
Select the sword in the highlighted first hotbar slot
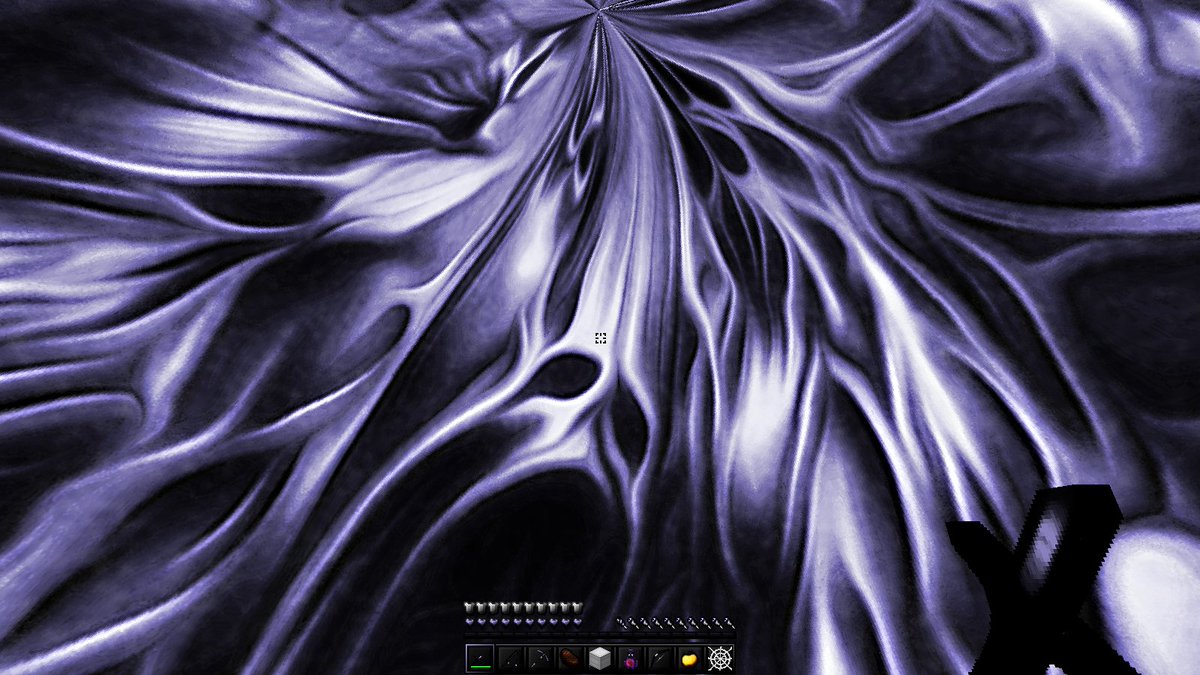pos(480,658)
